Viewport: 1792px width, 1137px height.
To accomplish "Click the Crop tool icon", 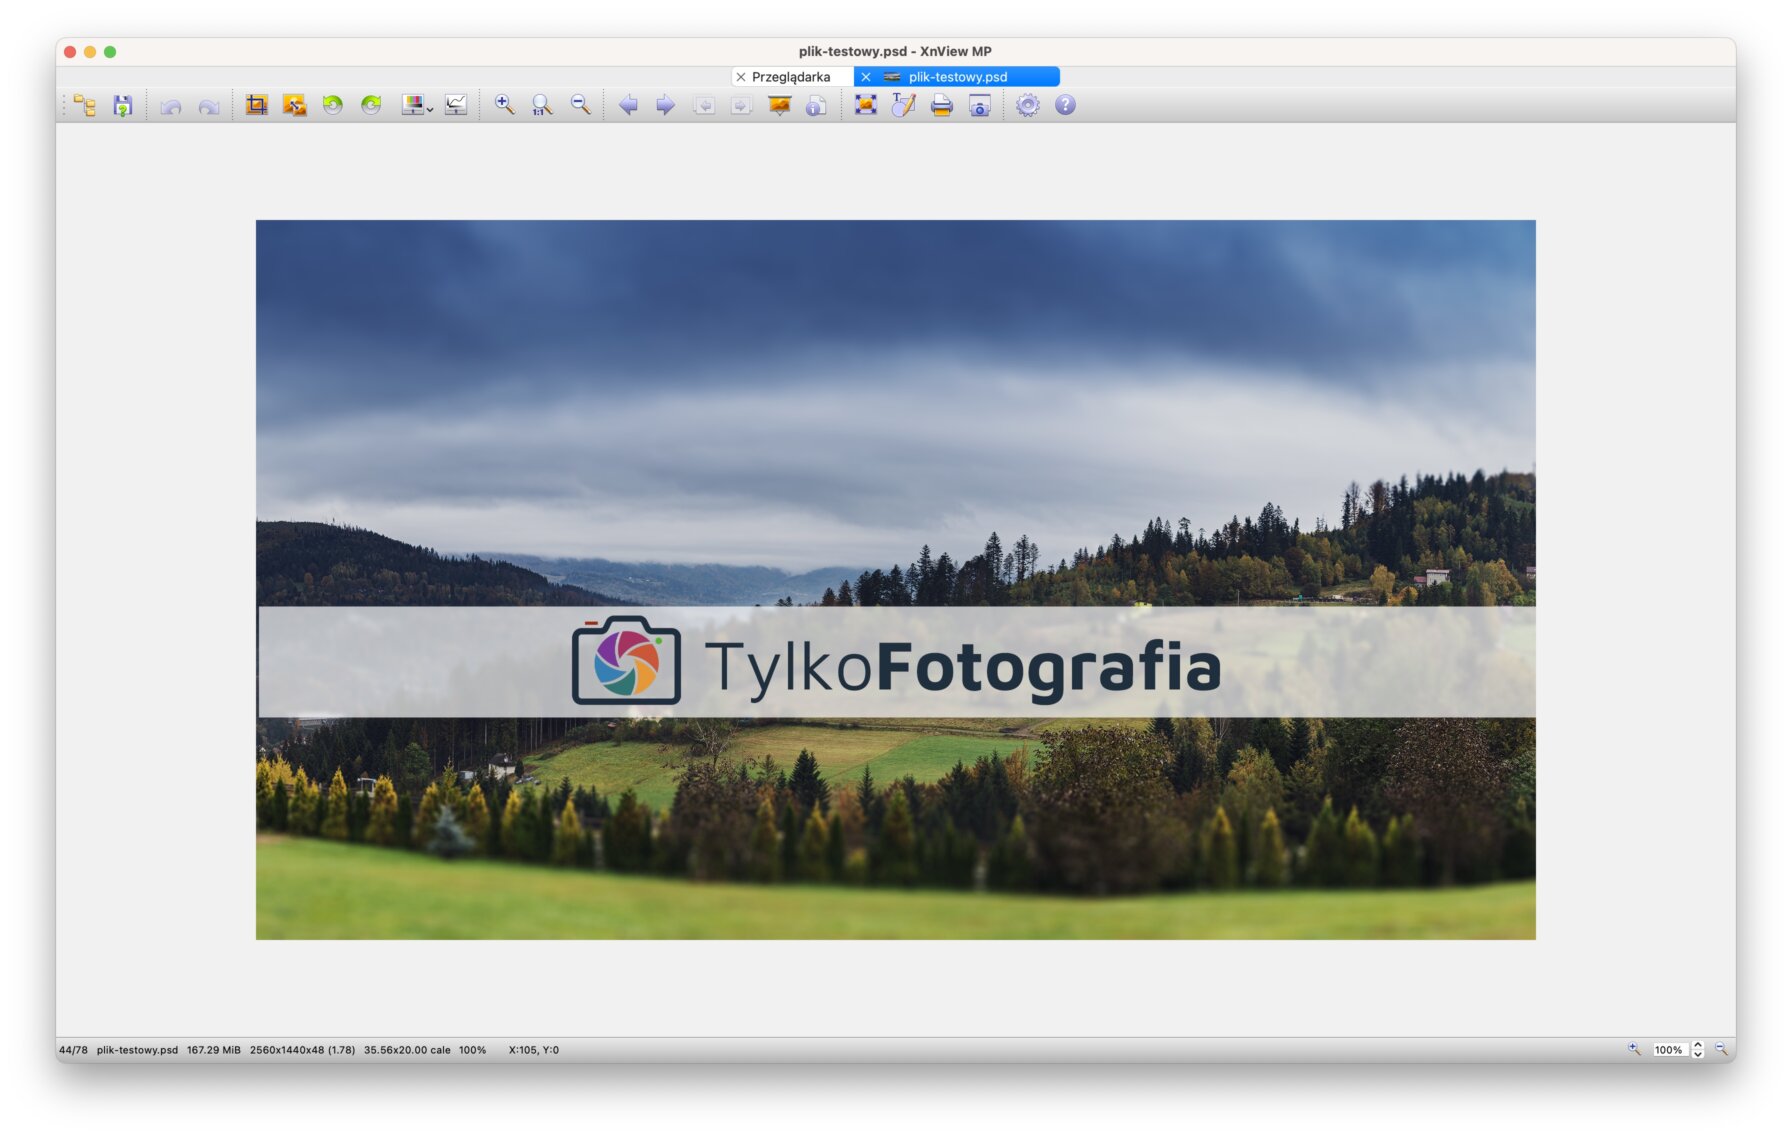I will (257, 105).
